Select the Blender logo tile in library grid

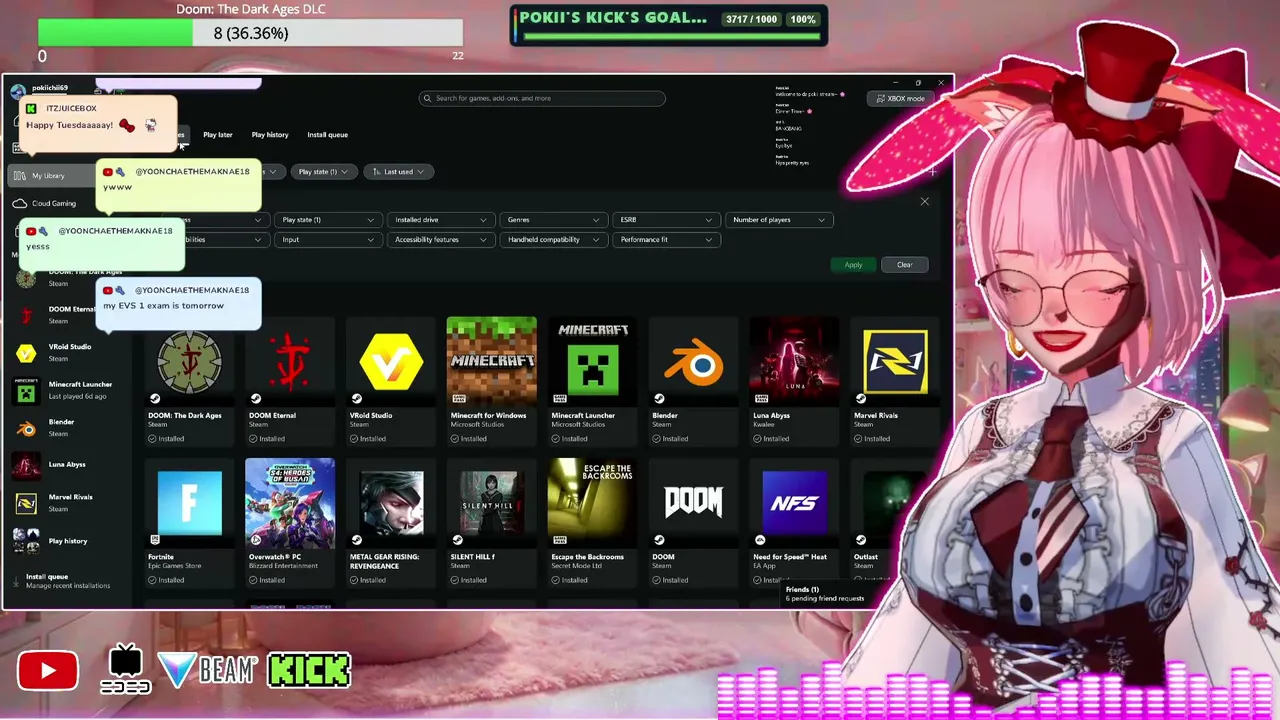point(694,361)
